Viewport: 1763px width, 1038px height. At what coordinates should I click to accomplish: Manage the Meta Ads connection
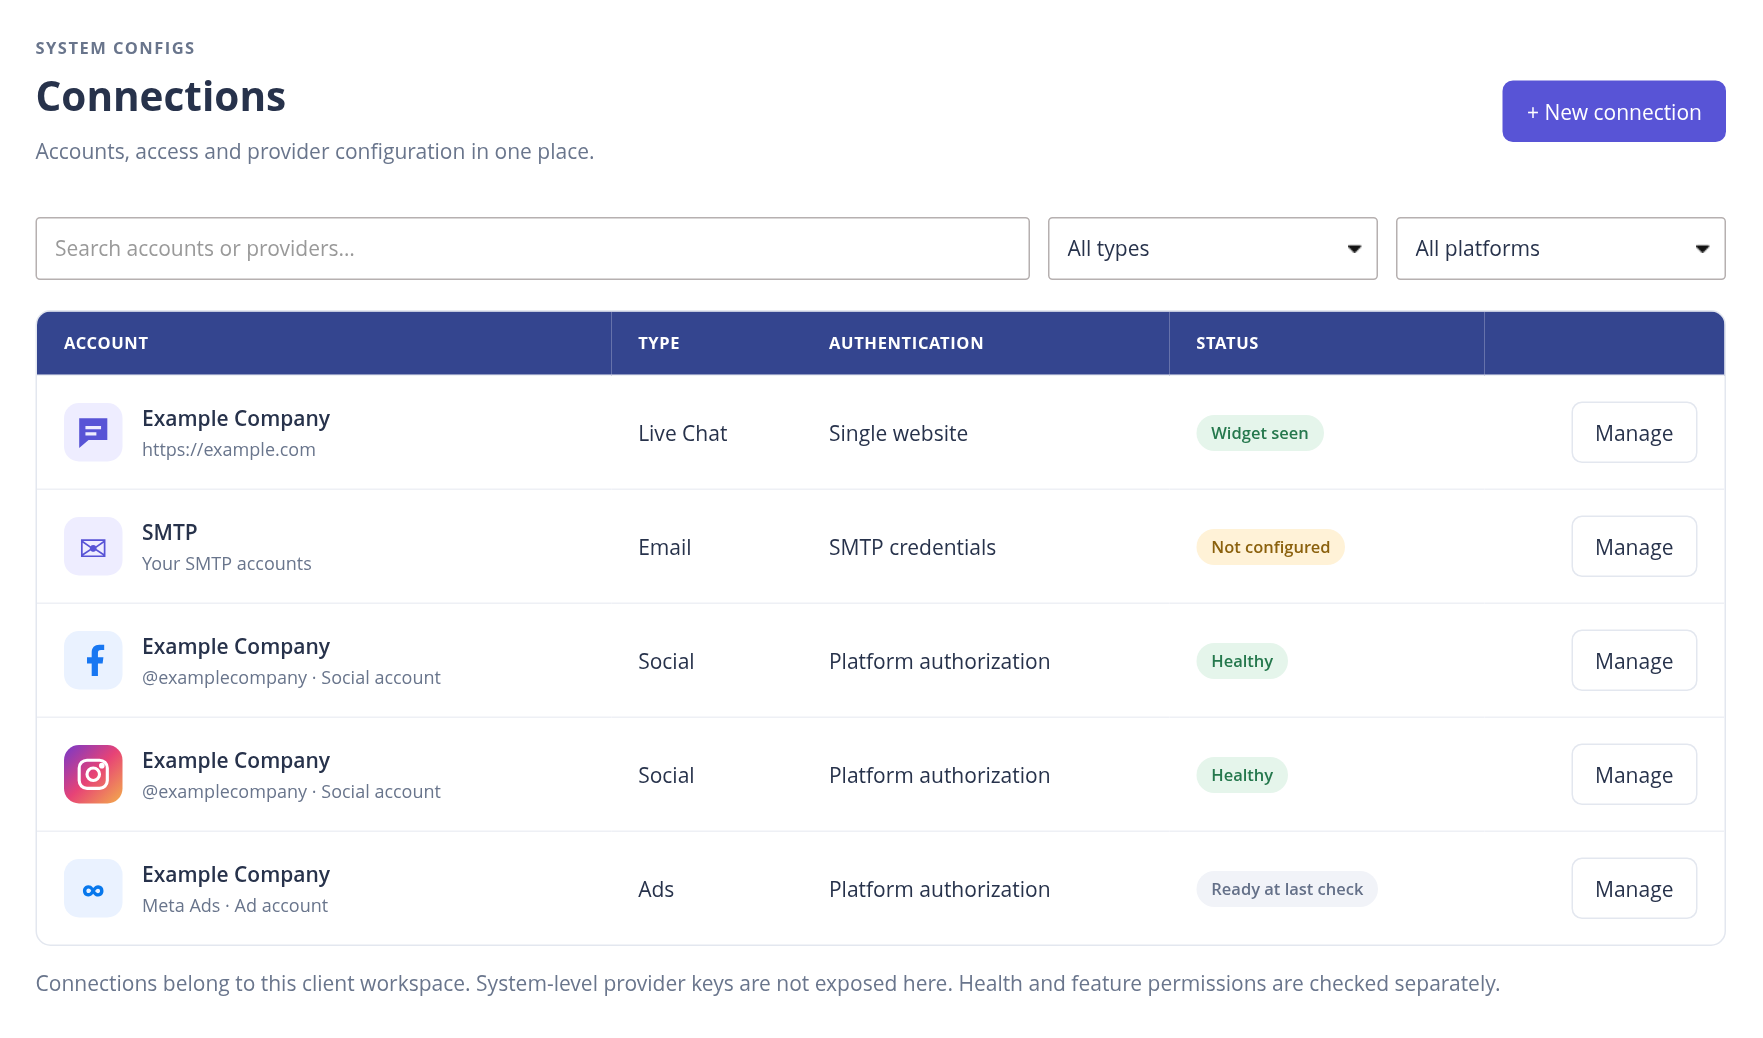(1634, 888)
